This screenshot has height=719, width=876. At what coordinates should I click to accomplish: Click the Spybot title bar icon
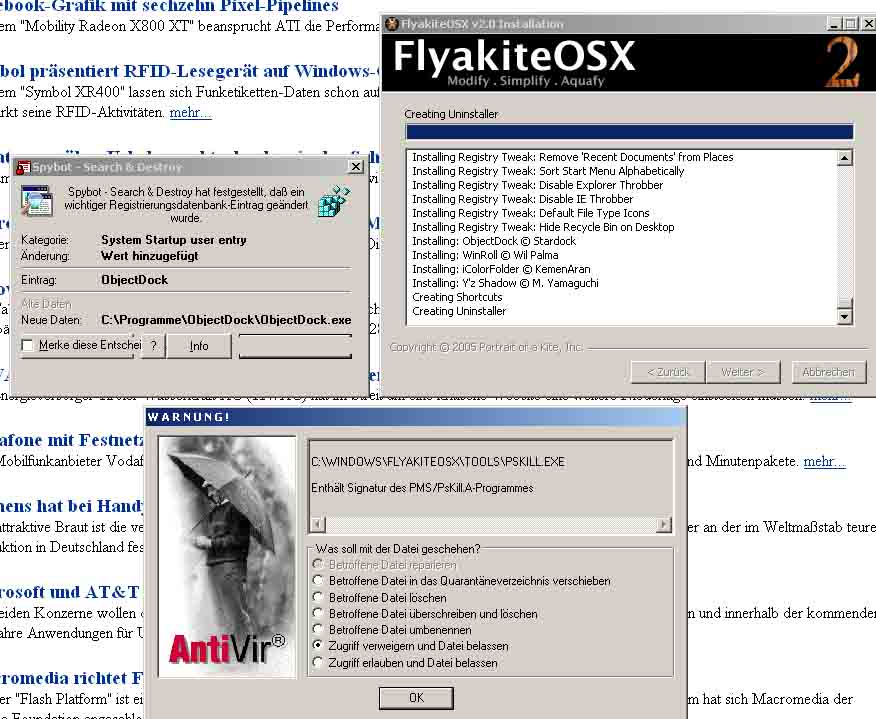click(23, 167)
